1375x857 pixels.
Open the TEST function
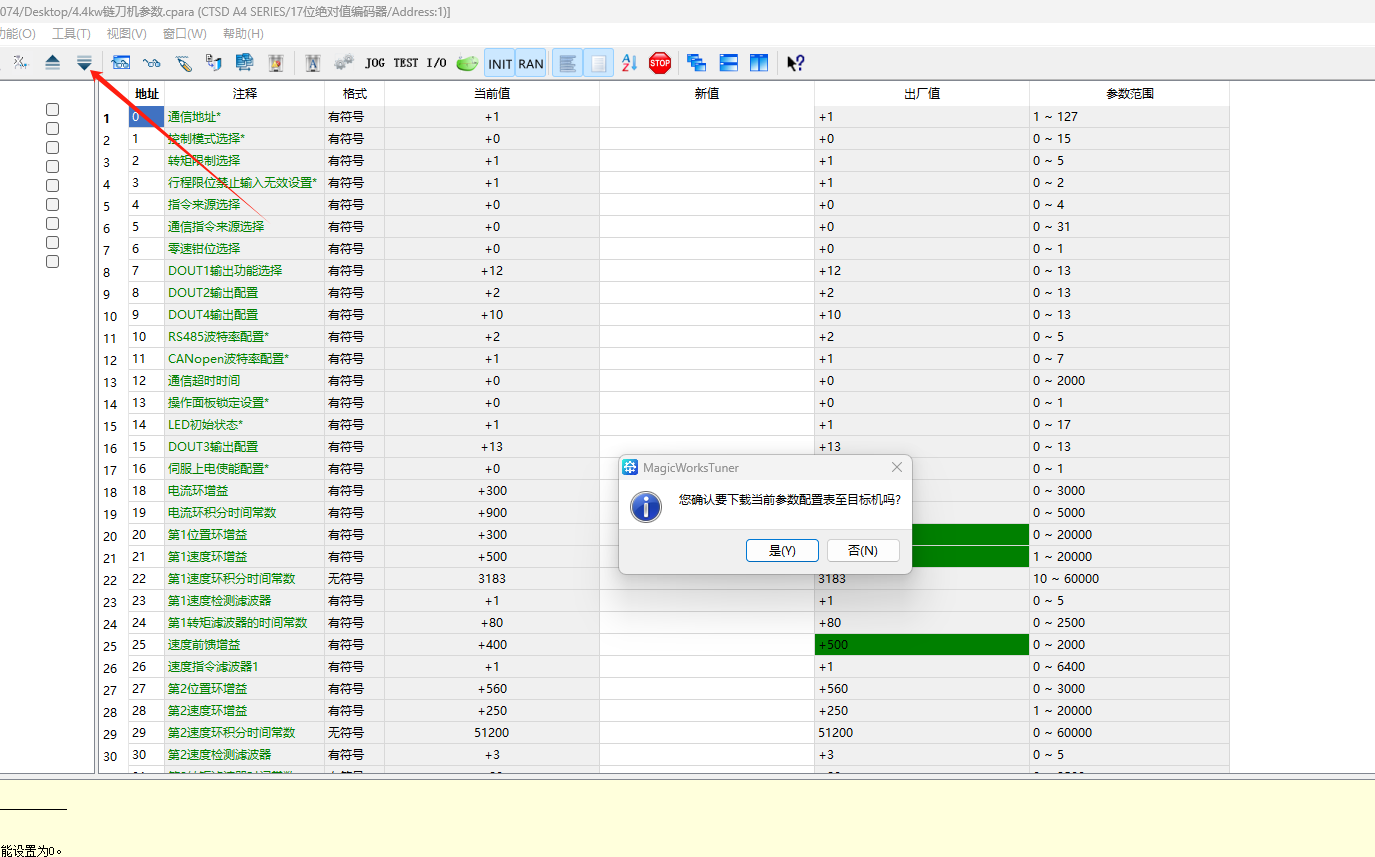pos(406,63)
